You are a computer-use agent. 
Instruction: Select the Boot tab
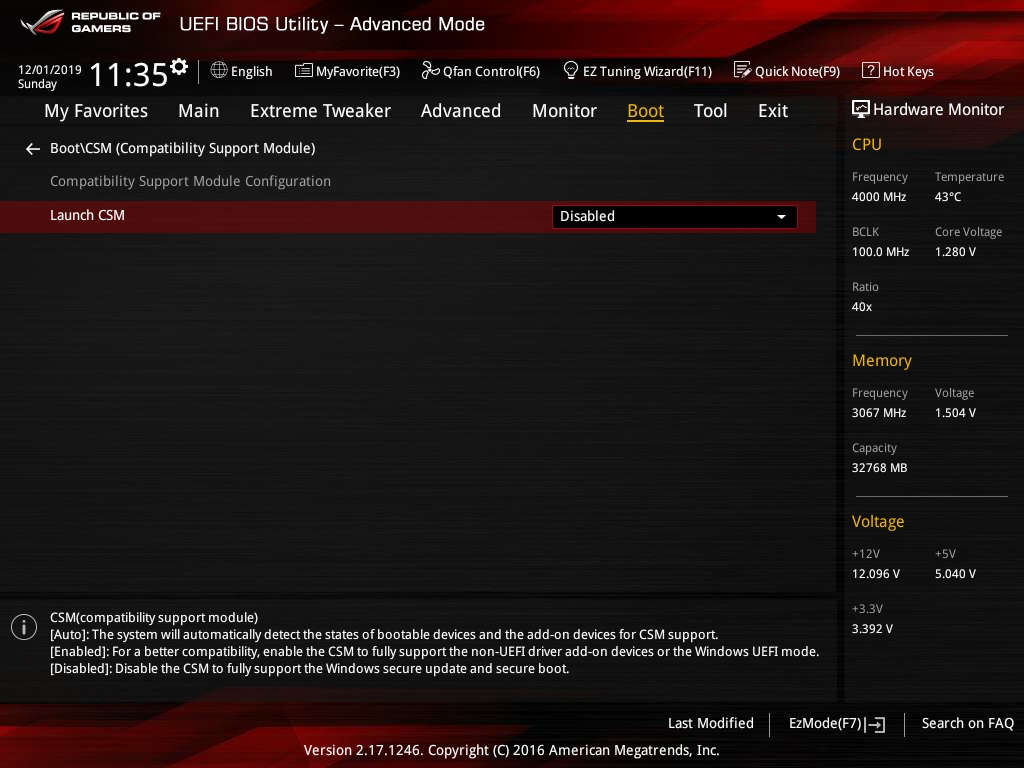(645, 111)
